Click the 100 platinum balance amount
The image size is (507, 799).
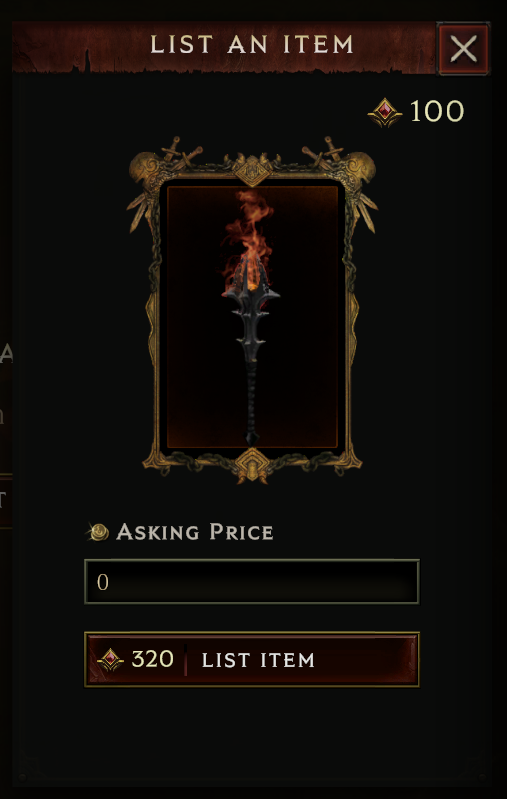(437, 111)
